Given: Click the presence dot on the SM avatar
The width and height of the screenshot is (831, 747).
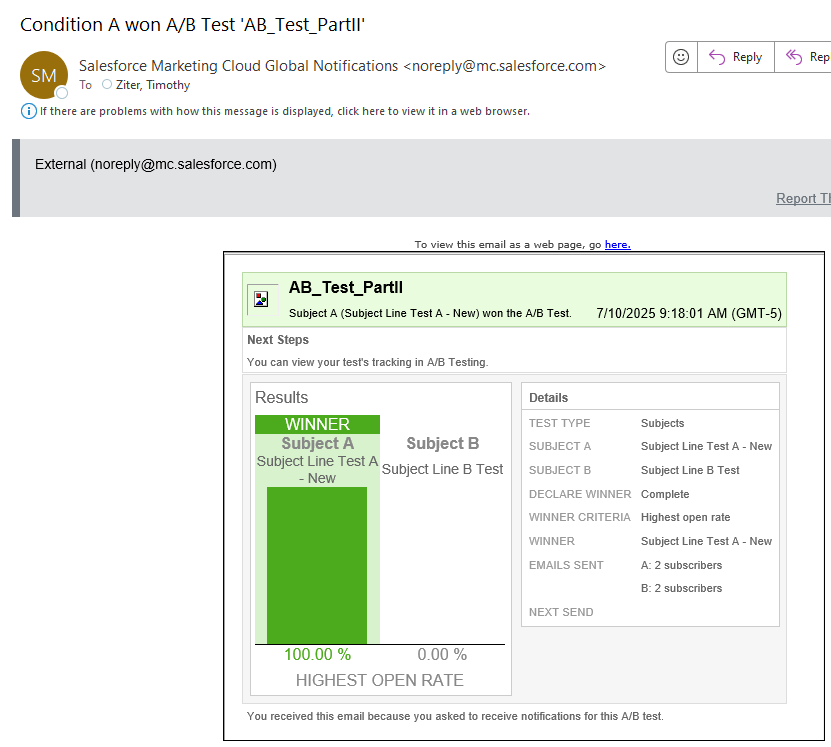Looking at the screenshot, I should point(62,93).
